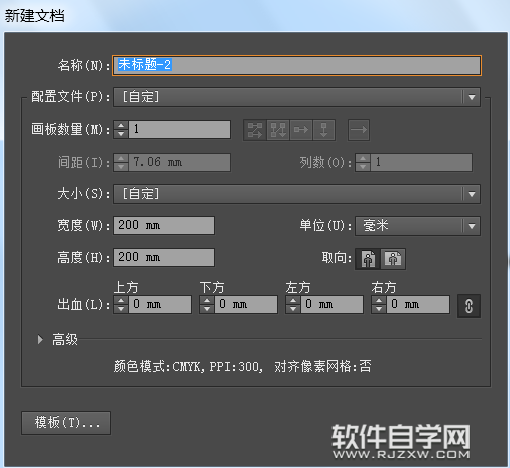
Task: Choose portrait orientation icon
Action: [368, 259]
